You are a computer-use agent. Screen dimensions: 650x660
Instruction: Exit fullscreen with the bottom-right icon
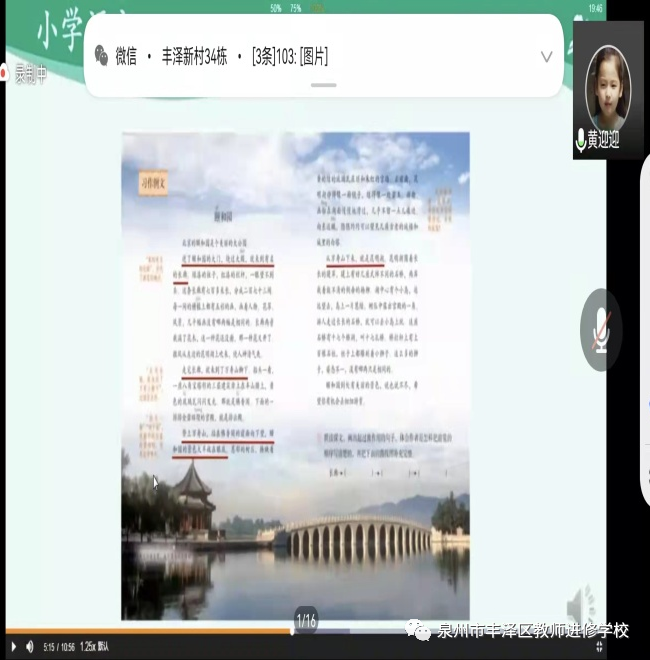click(599, 647)
